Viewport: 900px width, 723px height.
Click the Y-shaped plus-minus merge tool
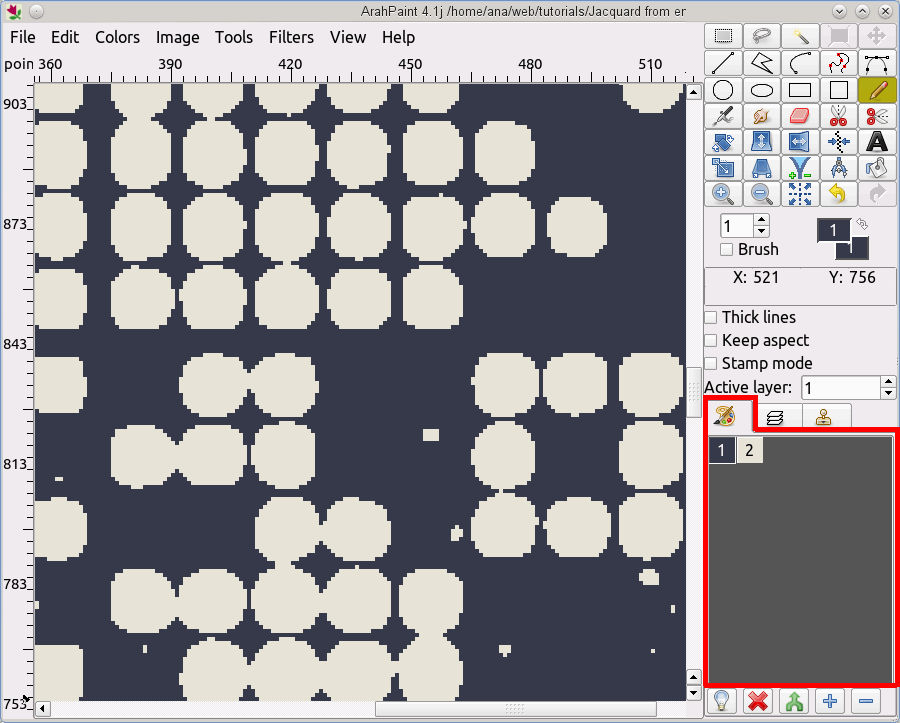[x=800, y=168]
